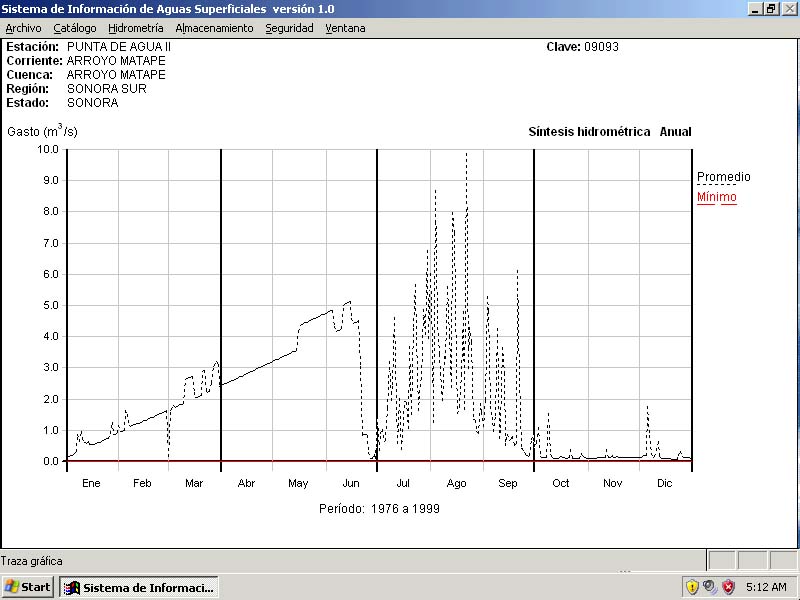The image size is (800, 600).
Task: Select Sistema de Informaci... taskbar button
Action: 138,587
